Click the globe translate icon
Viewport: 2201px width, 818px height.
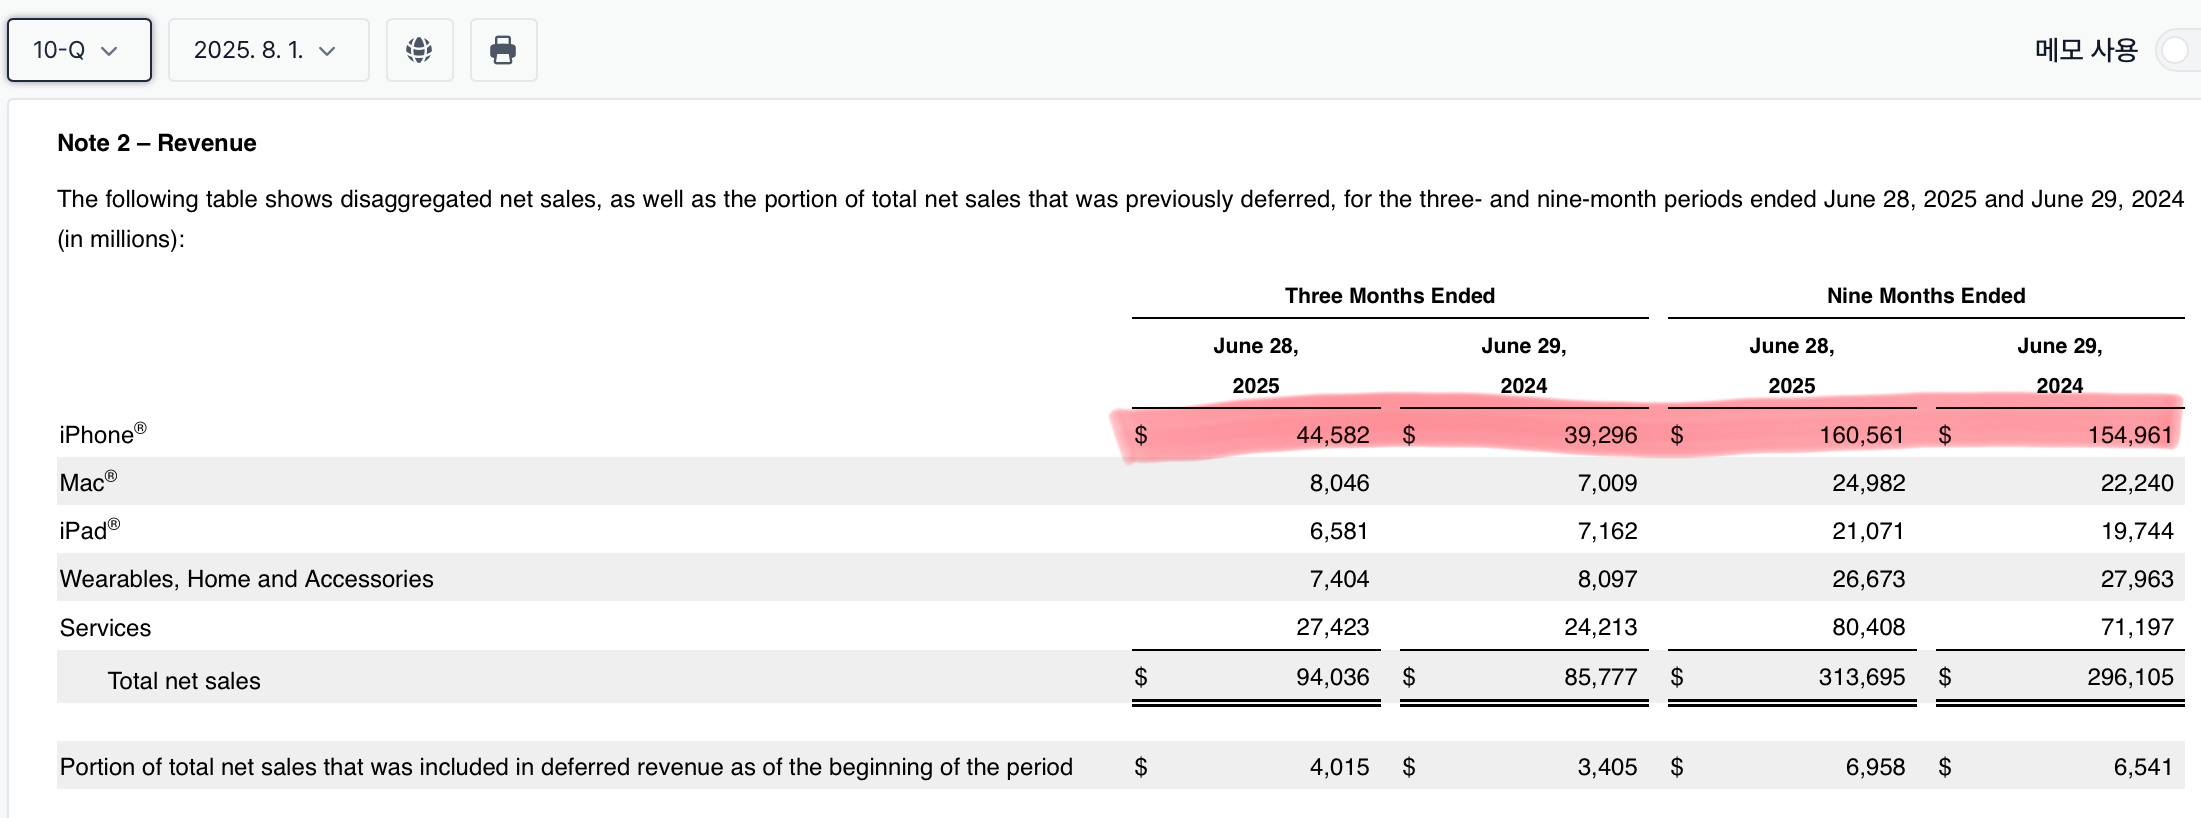coord(419,50)
